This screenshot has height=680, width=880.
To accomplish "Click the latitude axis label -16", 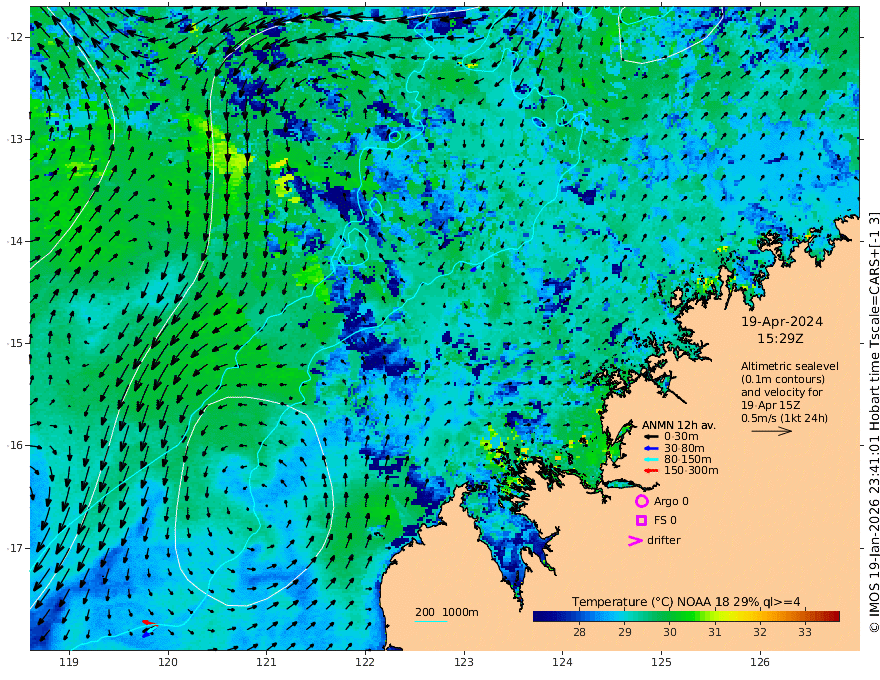I will pyautogui.click(x=15, y=445).
